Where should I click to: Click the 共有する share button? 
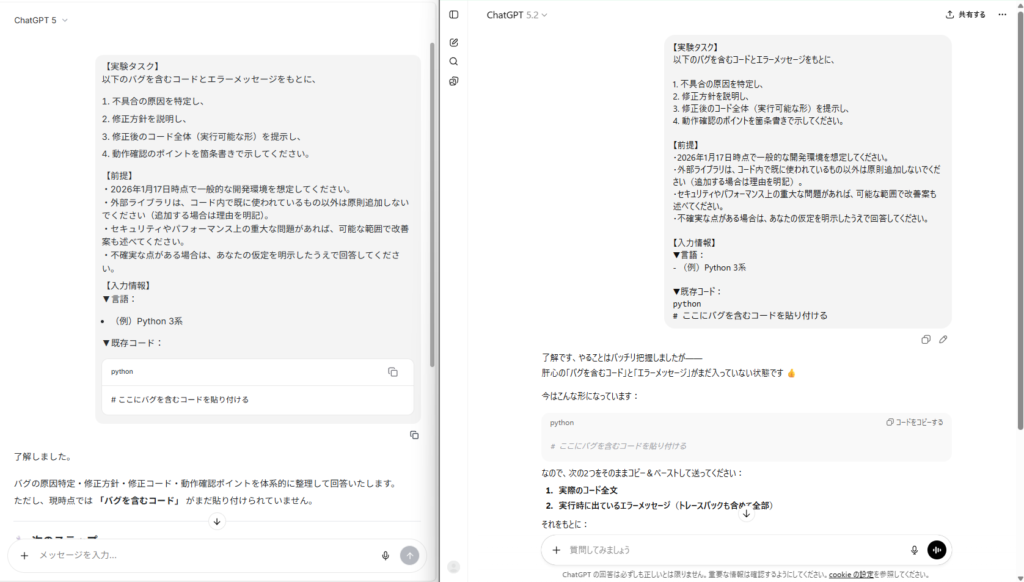[x=966, y=15]
